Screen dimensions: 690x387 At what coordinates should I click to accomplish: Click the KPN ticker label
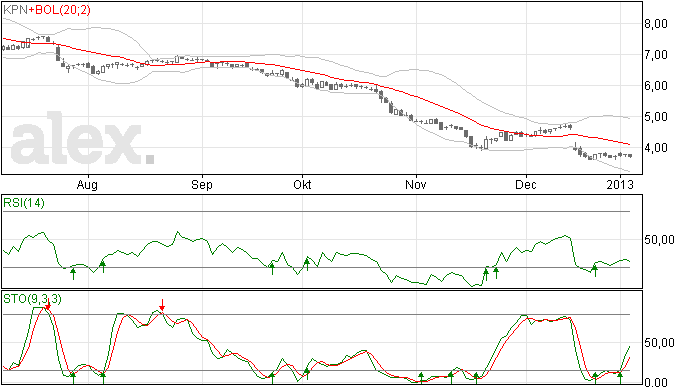tap(15, 9)
